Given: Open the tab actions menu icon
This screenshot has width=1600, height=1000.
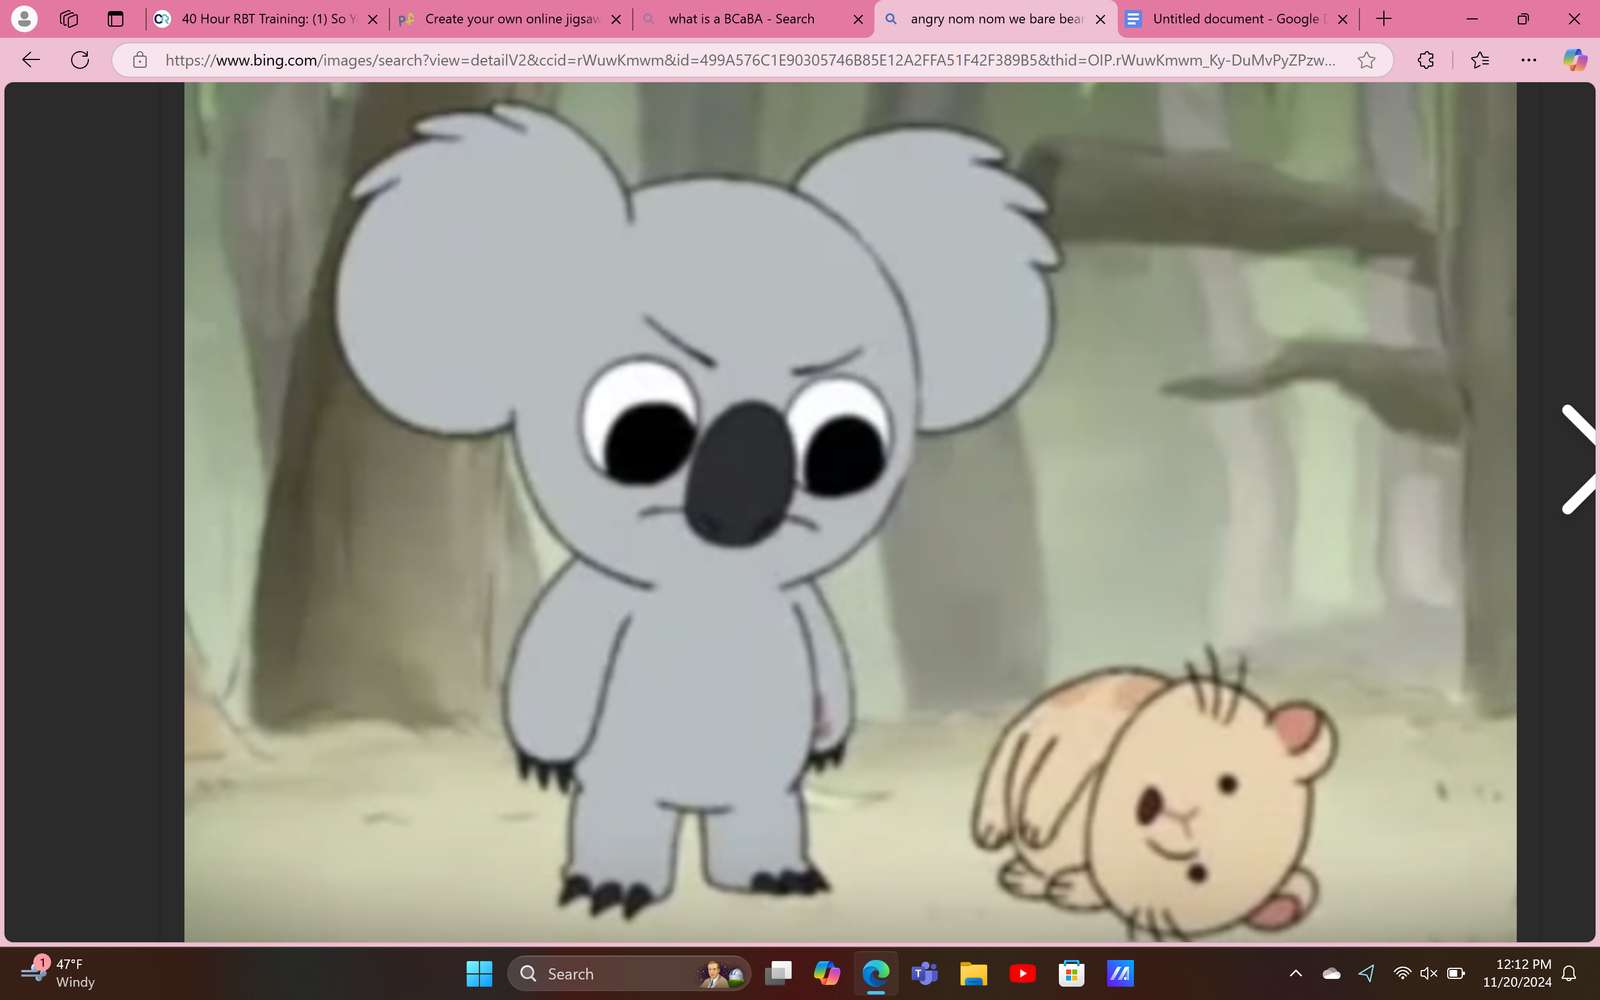Looking at the screenshot, I should coord(115,18).
